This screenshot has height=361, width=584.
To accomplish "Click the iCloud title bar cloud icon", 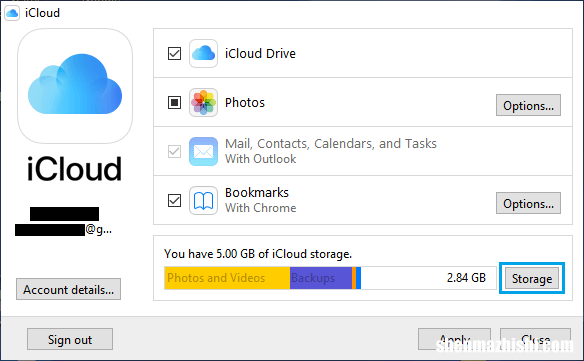I will coord(12,13).
